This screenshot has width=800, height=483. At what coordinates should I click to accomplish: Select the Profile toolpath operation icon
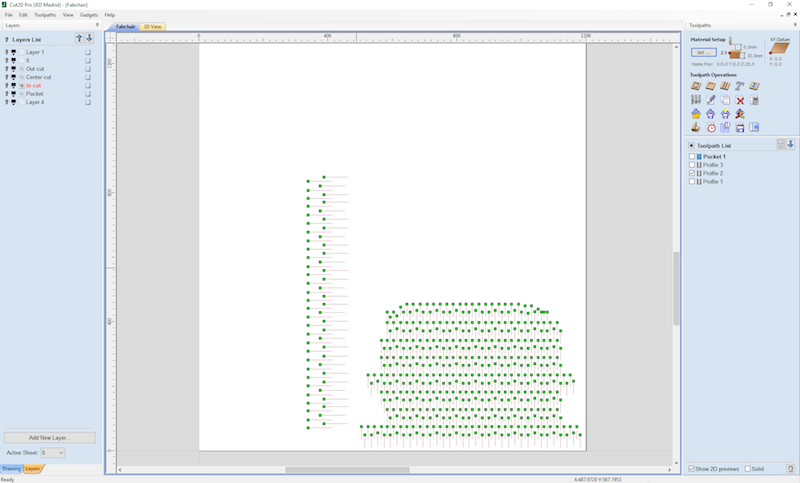(696, 86)
